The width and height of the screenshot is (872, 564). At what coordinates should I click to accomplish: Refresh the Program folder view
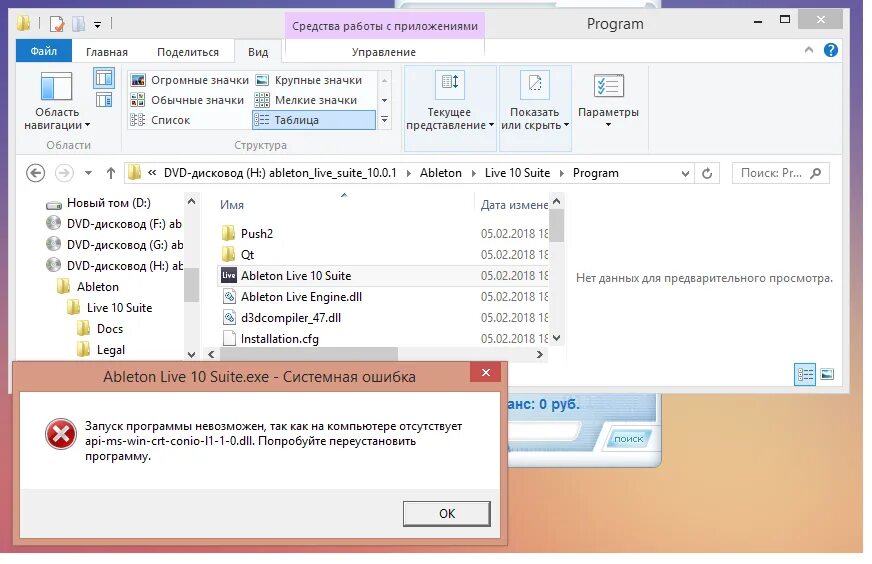point(707,173)
